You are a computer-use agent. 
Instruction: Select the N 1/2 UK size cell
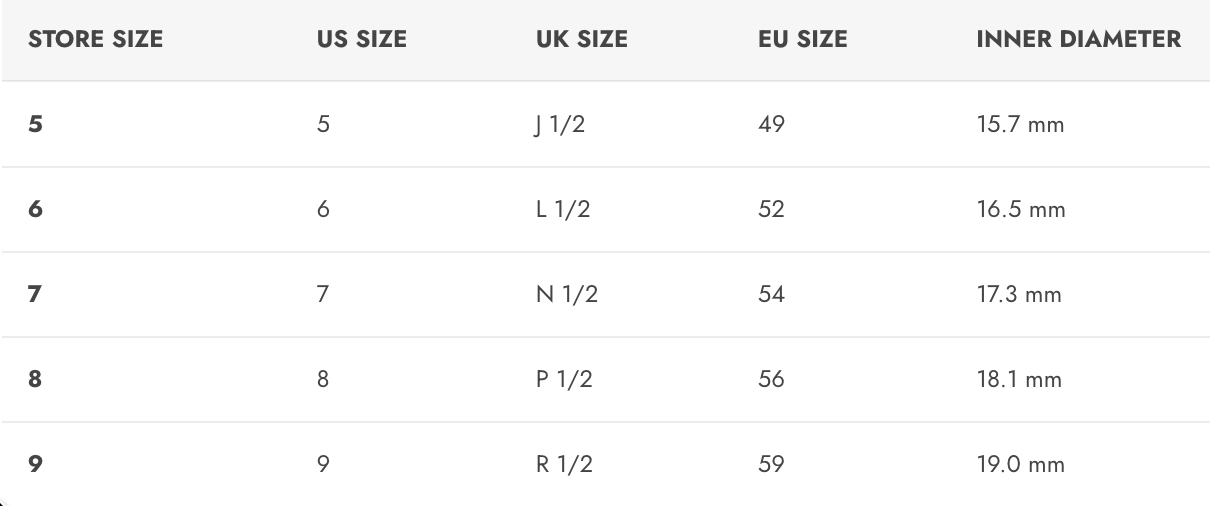[x=566, y=295]
